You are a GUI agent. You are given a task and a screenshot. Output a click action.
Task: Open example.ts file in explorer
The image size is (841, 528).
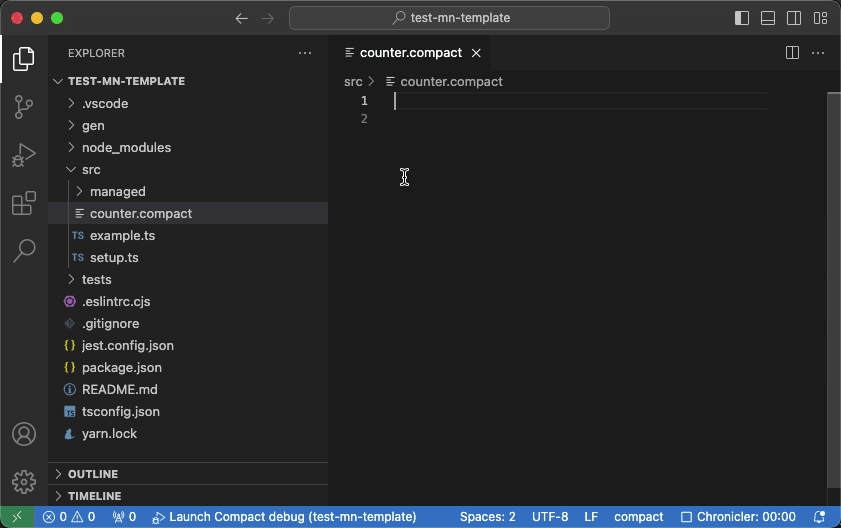pyautogui.click(x=122, y=235)
